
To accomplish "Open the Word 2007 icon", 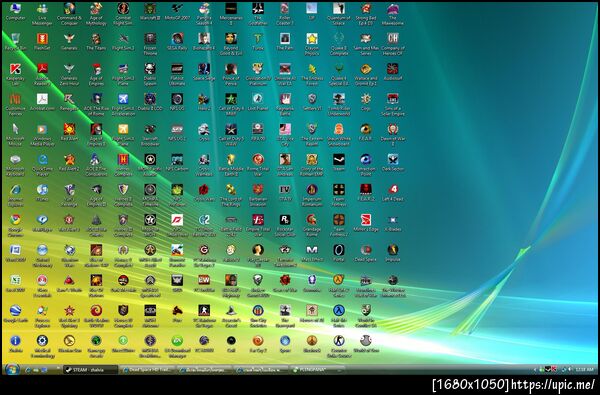I will (x=15, y=253).
